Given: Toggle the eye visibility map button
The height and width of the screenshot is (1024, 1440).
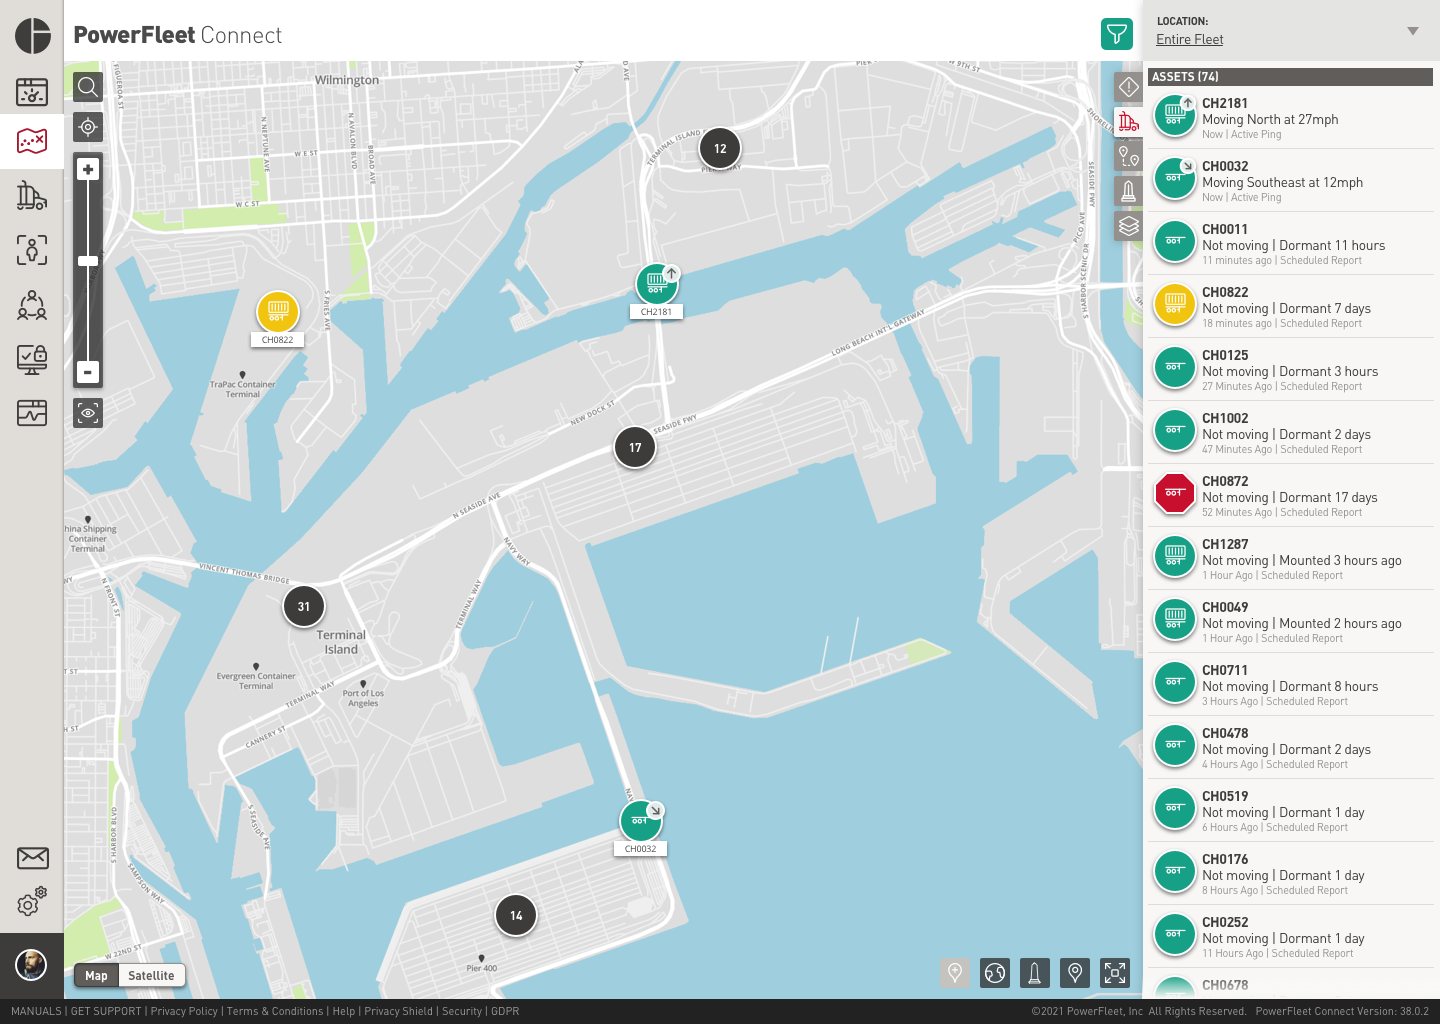Looking at the screenshot, I should tap(88, 413).
